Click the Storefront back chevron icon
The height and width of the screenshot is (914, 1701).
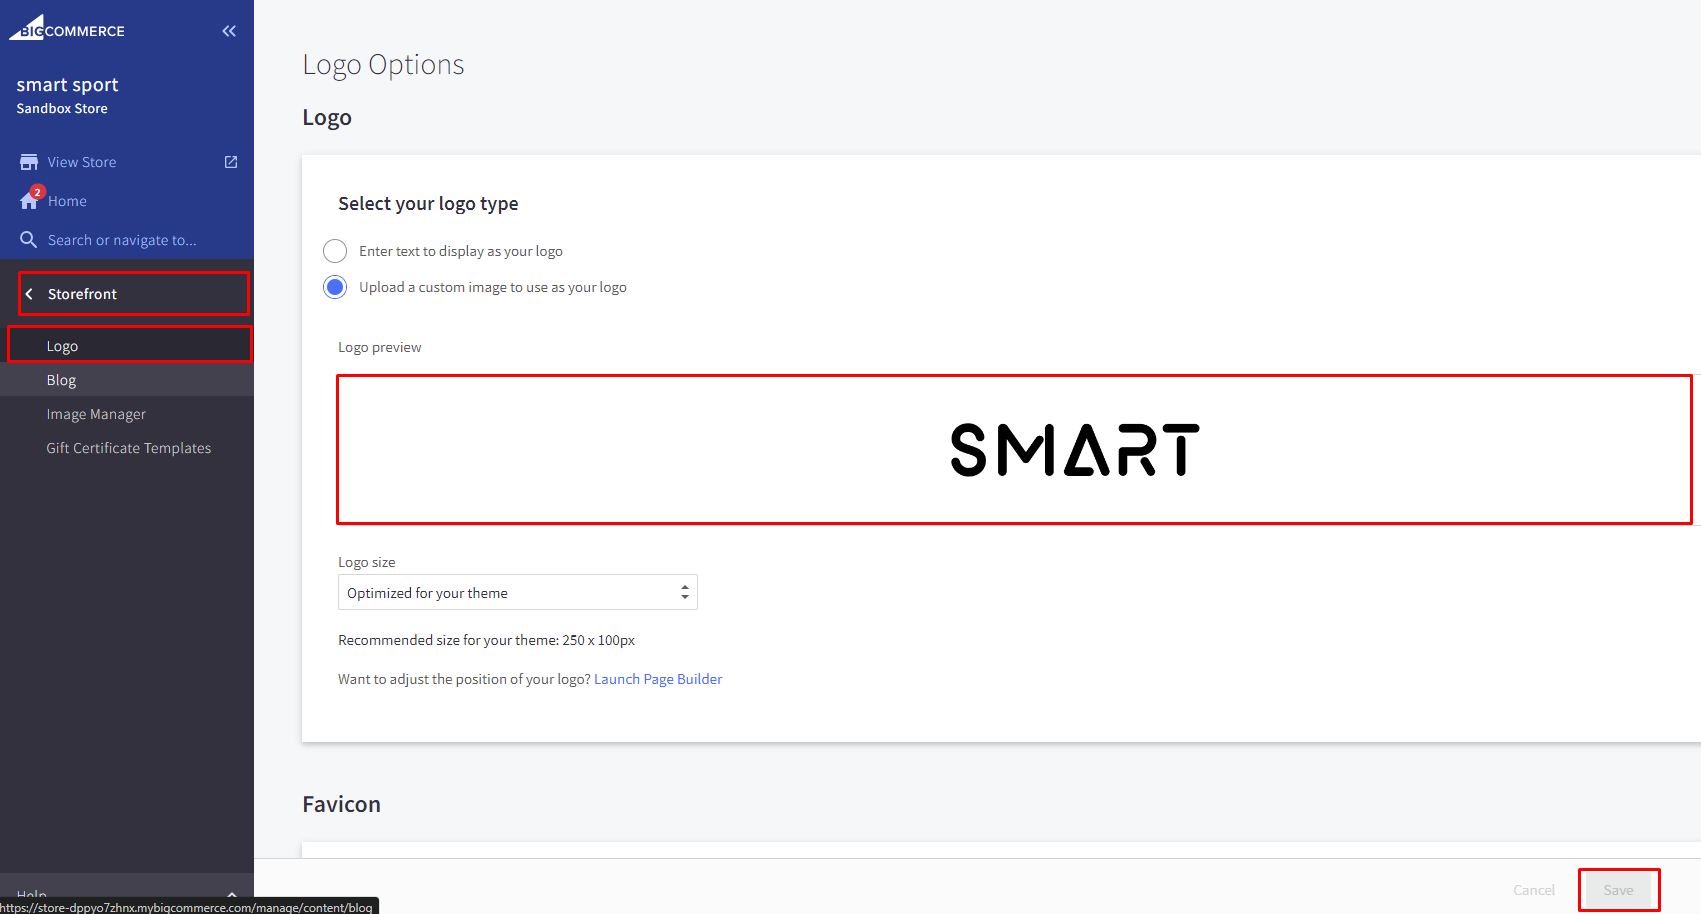tap(30, 294)
